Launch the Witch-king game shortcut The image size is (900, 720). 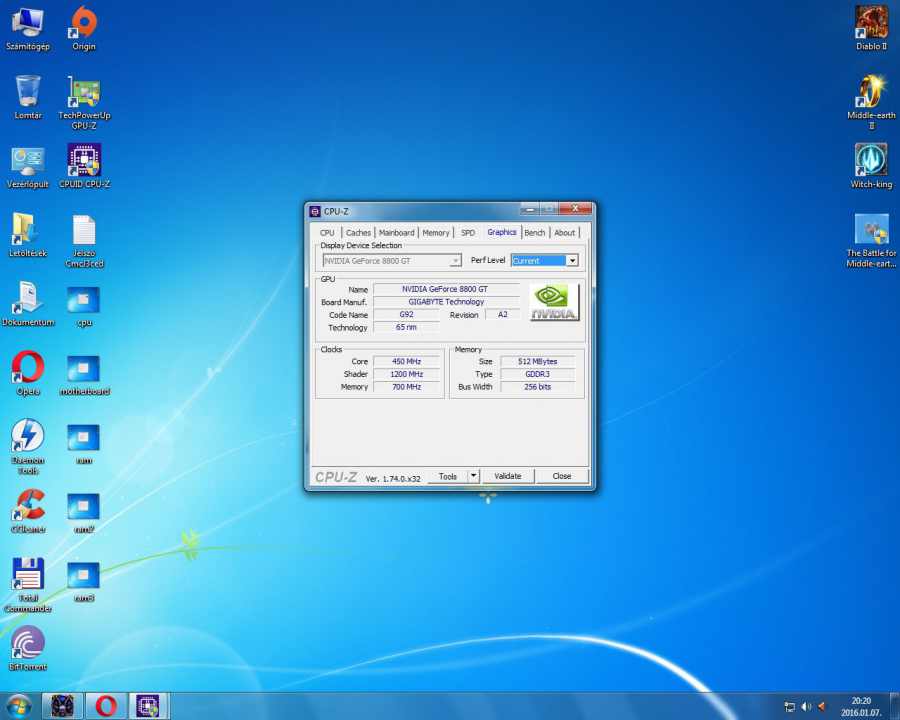[x=871, y=167]
